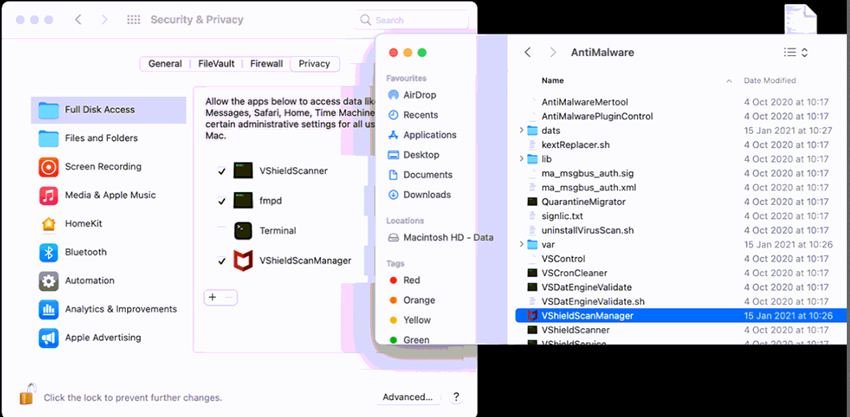Screen dimensions: 850x417
Task: Switch to FileVault tab
Action: pos(216,64)
